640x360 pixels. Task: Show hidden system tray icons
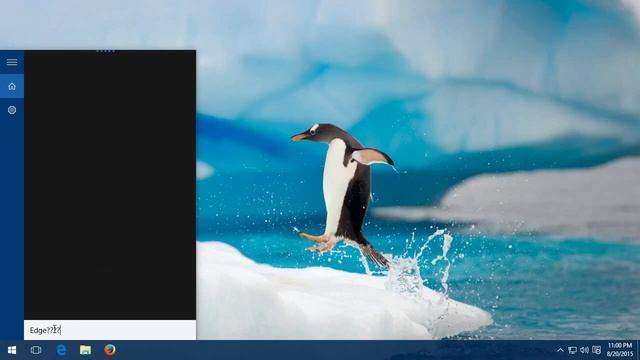[560, 350]
